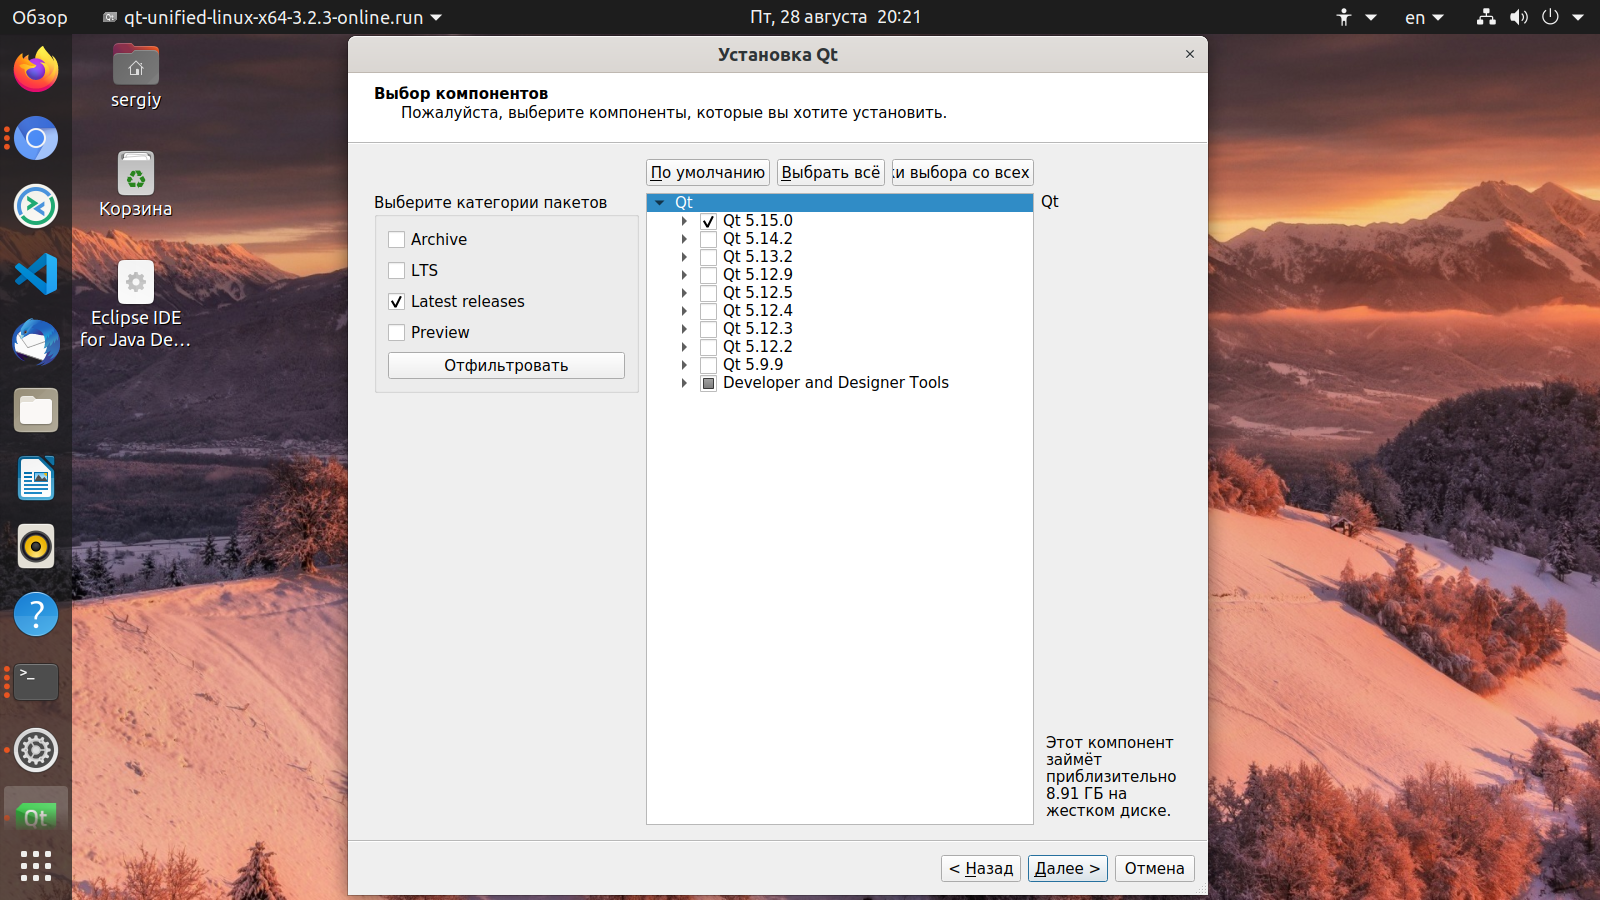Open the network status icon
This screenshot has width=1600, height=900.
[1486, 17]
